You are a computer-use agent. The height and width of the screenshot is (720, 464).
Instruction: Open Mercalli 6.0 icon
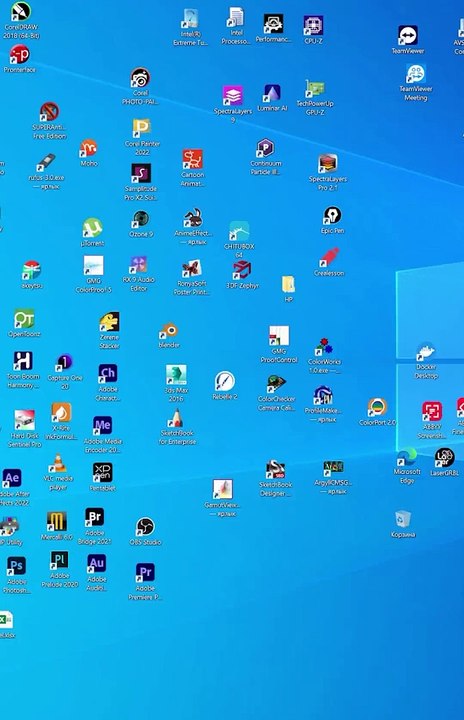pos(57,522)
